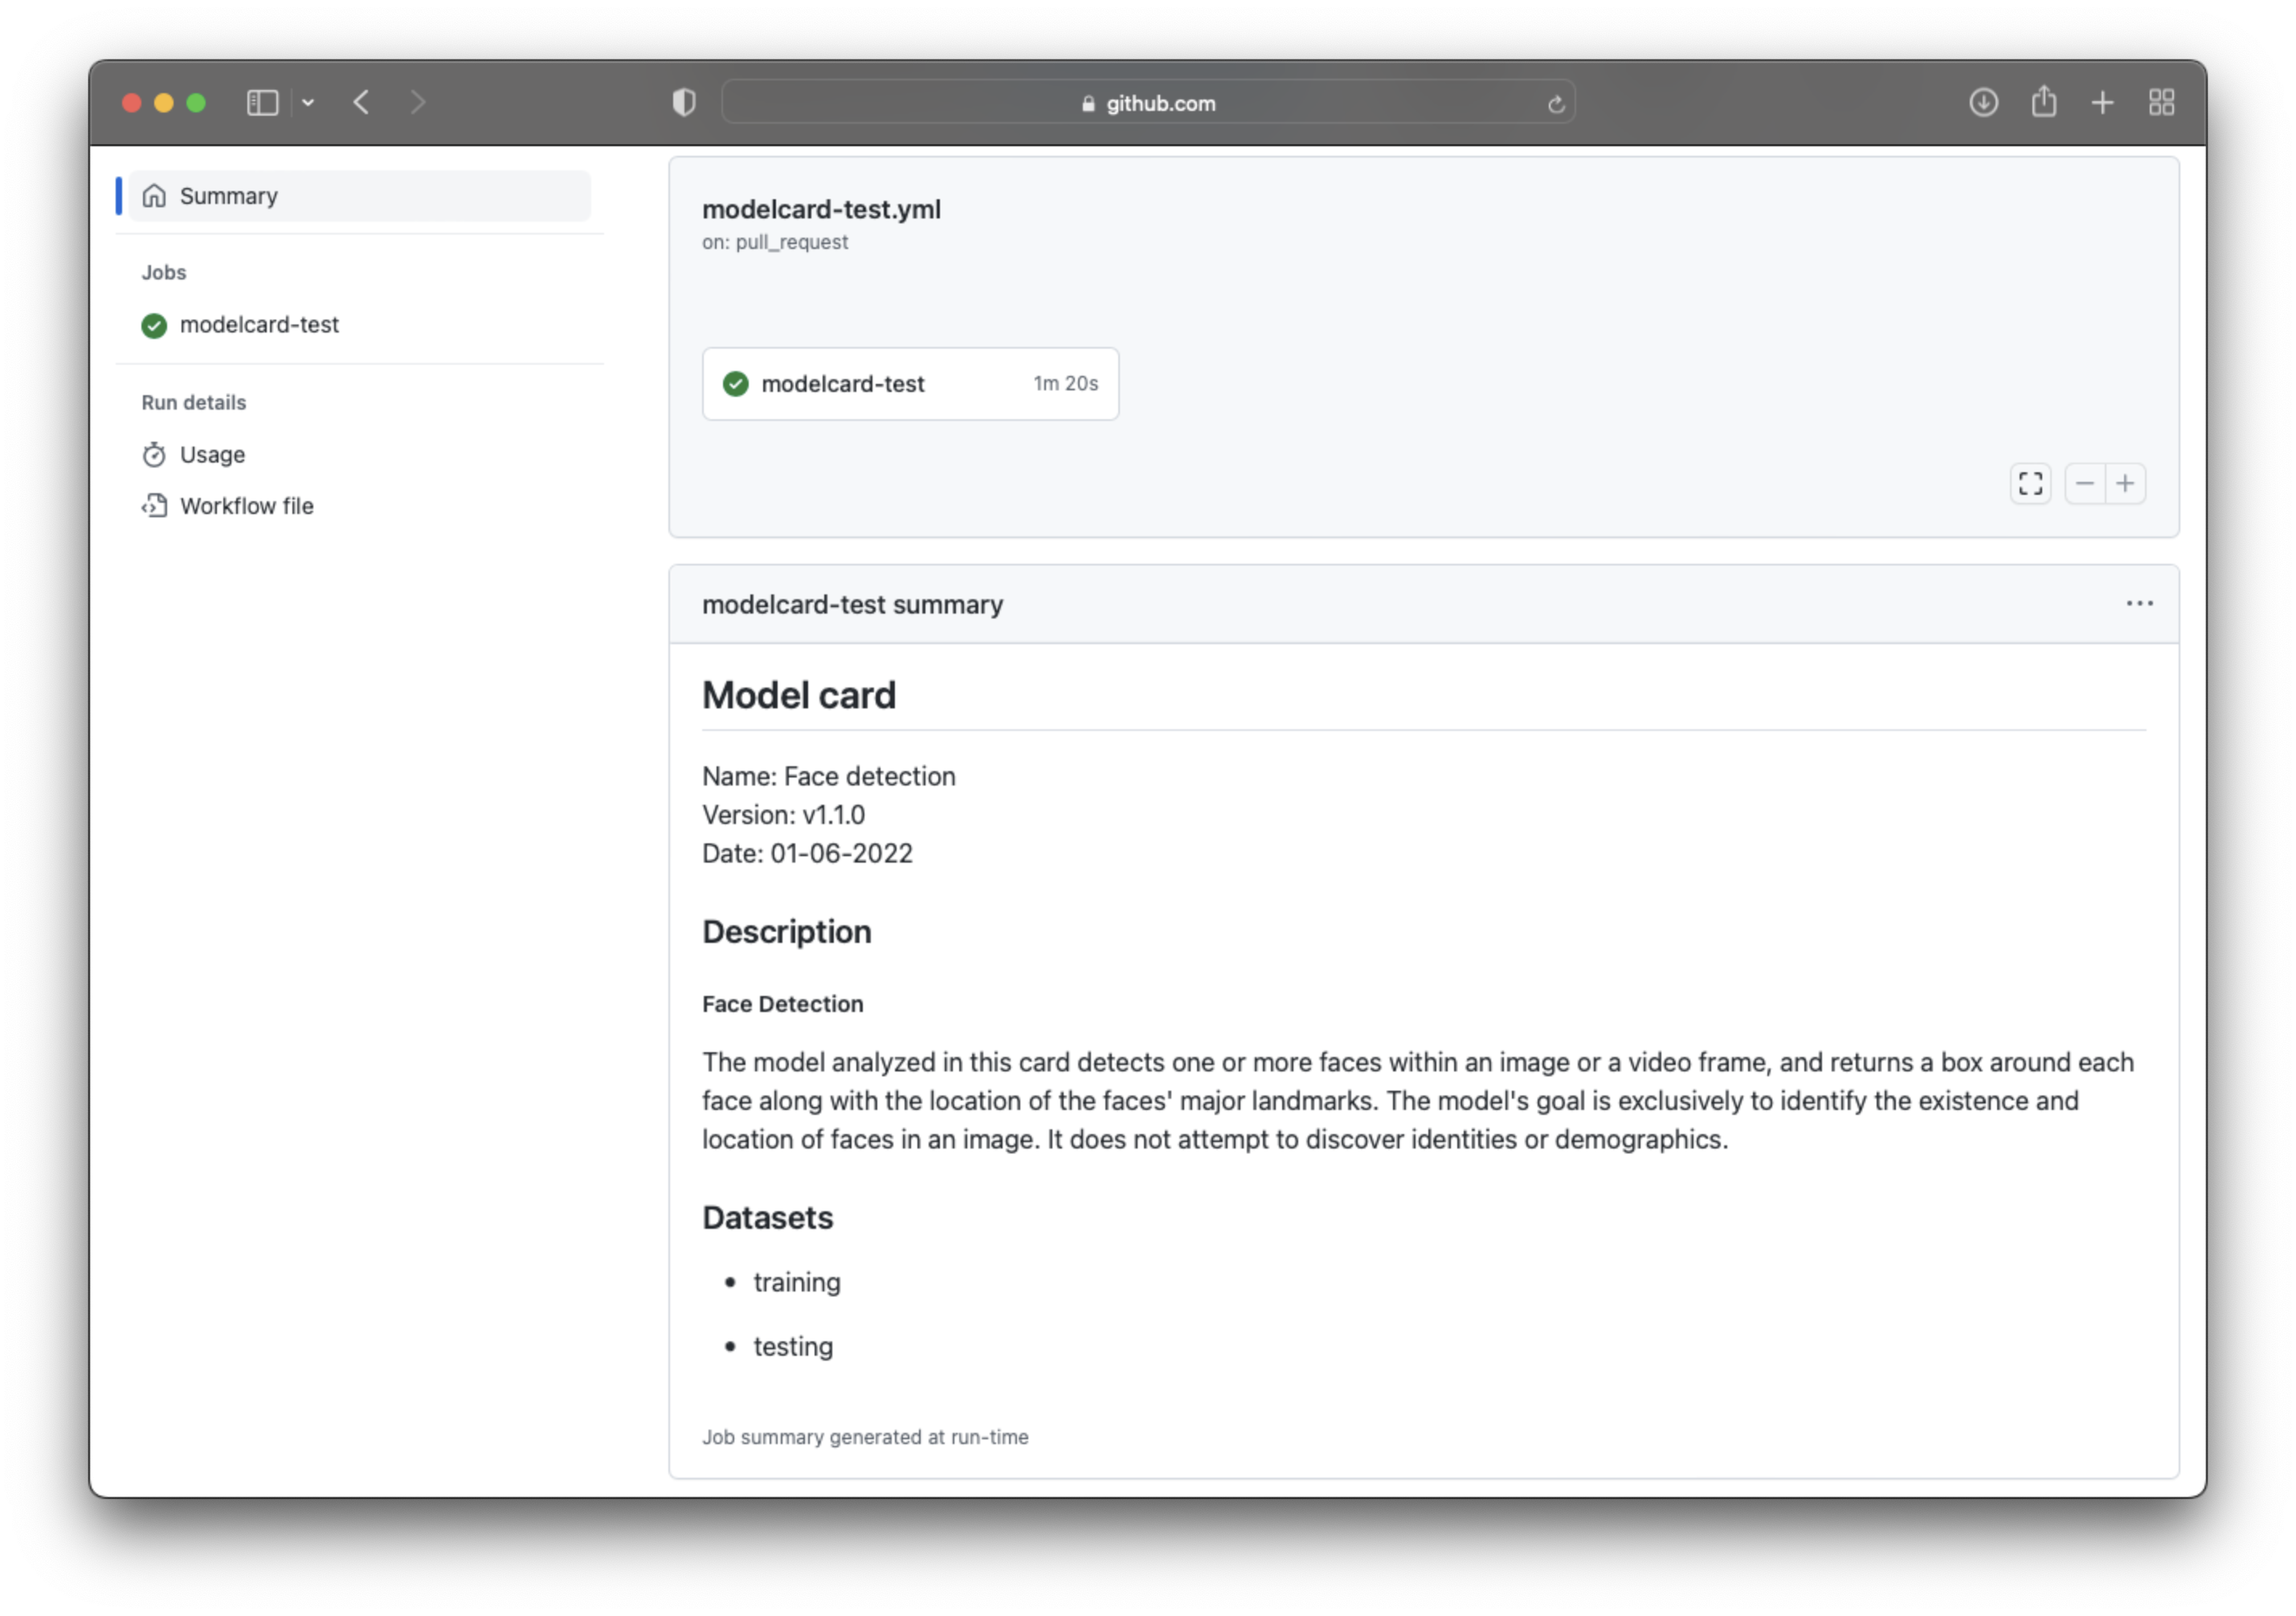
Task: Reload the page with the refresh icon
Action: coord(1556,104)
